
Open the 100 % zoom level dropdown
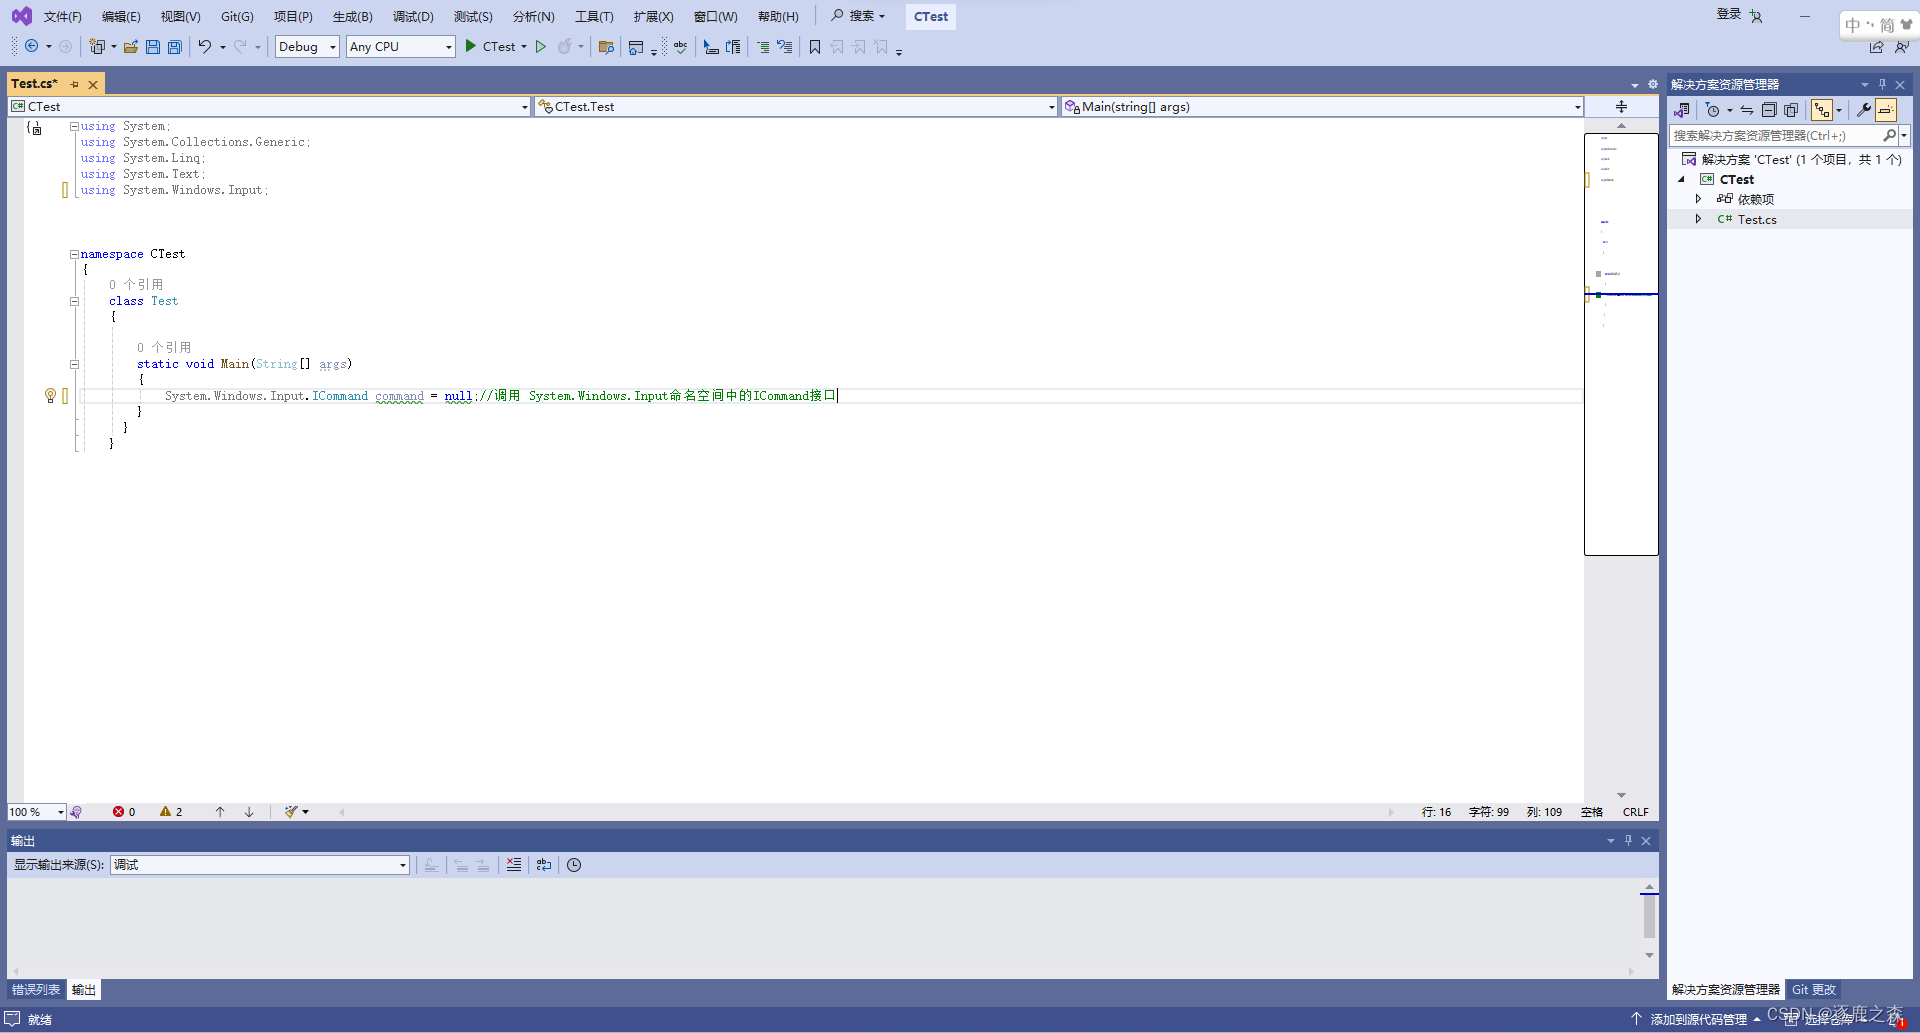37,812
